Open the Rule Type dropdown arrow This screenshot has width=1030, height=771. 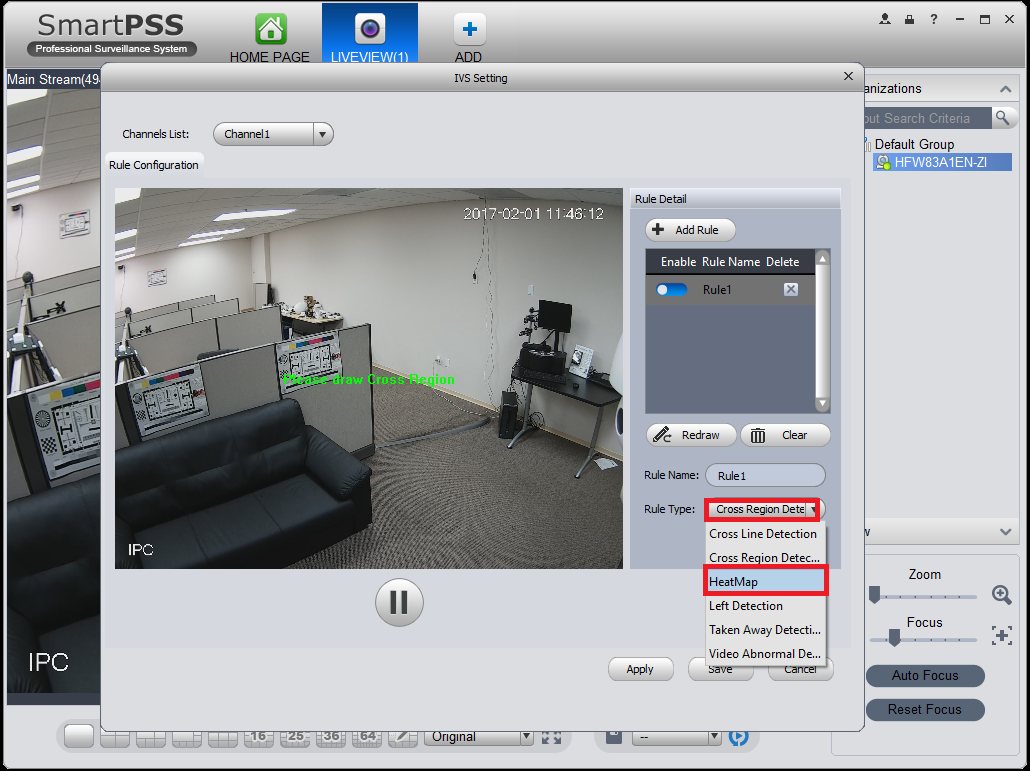pyautogui.click(x=814, y=510)
